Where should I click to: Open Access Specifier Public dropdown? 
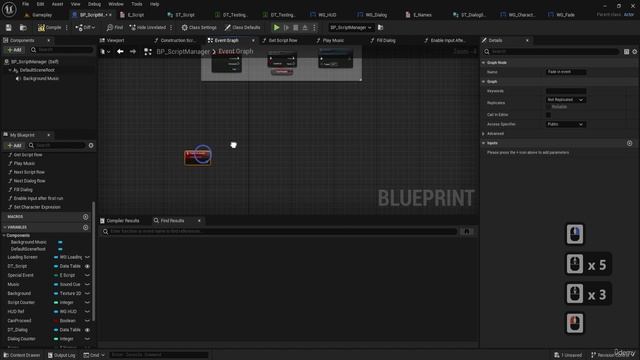[x=566, y=124]
